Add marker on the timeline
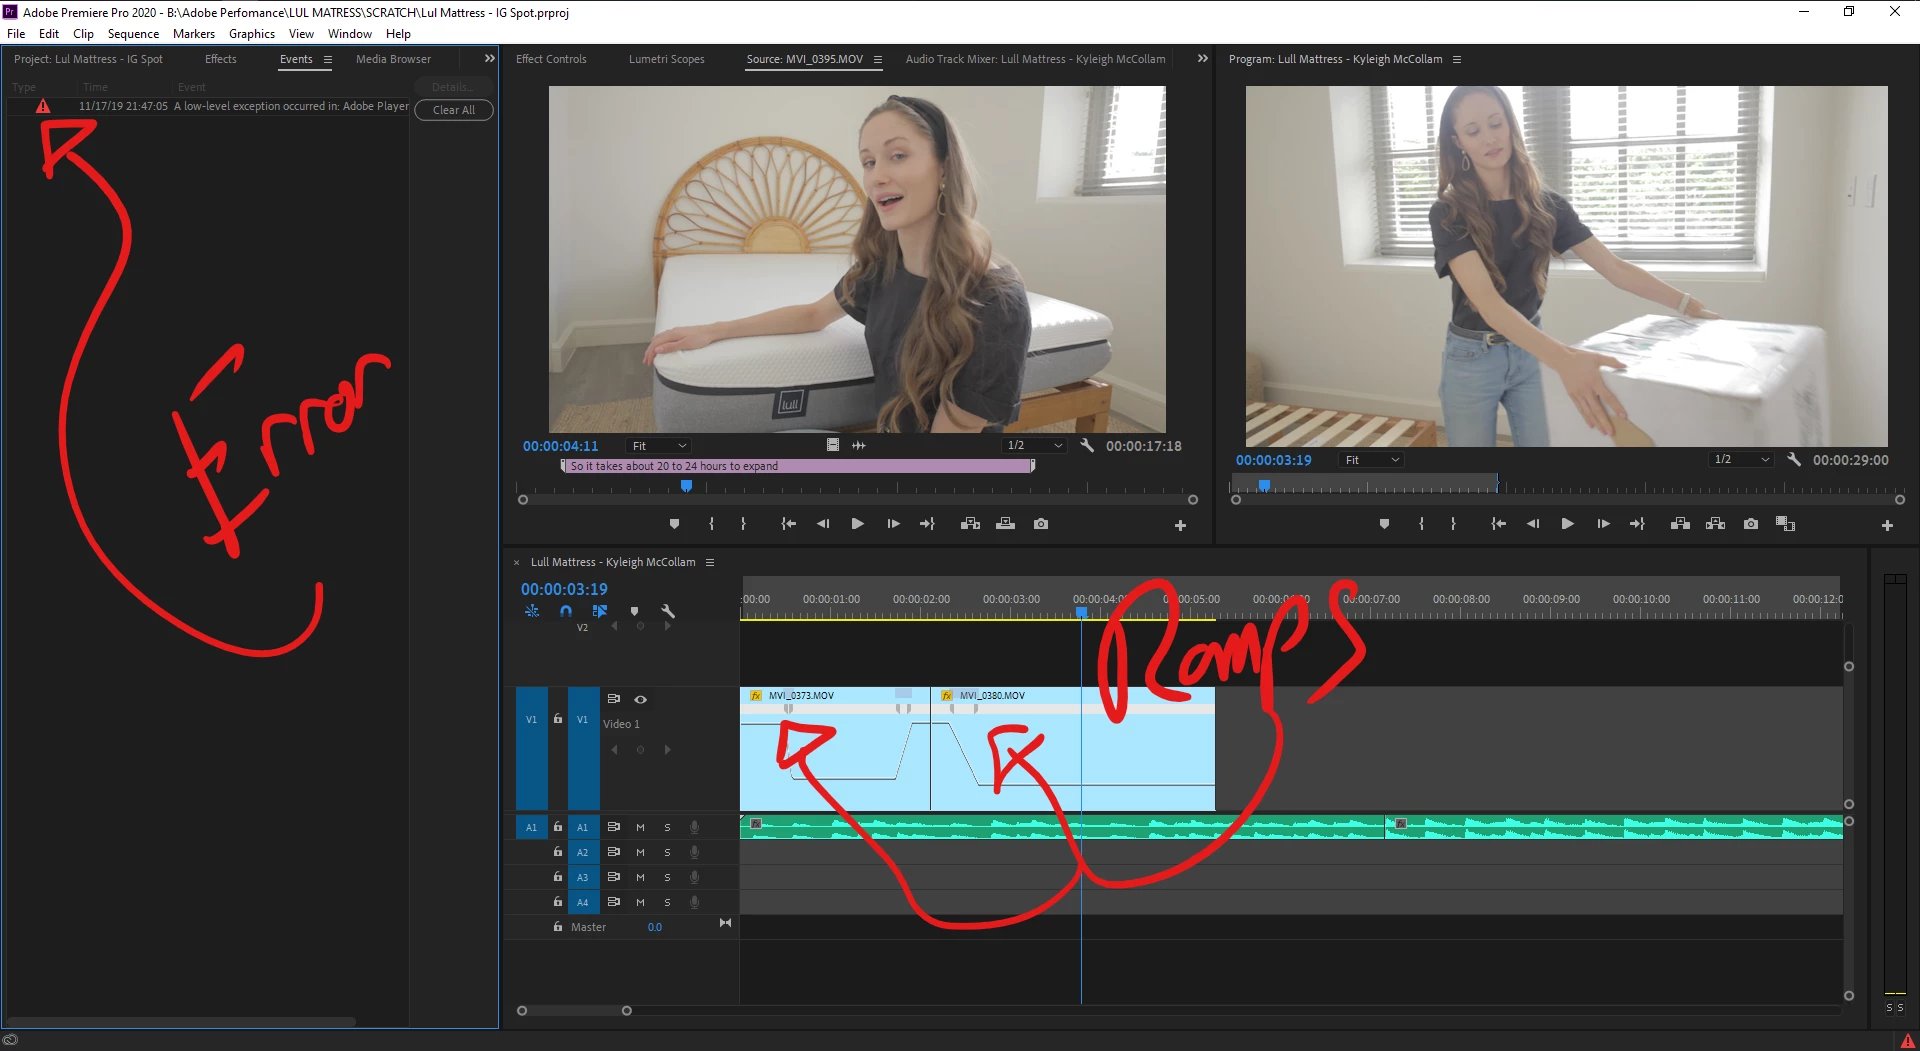This screenshot has width=1920, height=1051. tap(634, 611)
